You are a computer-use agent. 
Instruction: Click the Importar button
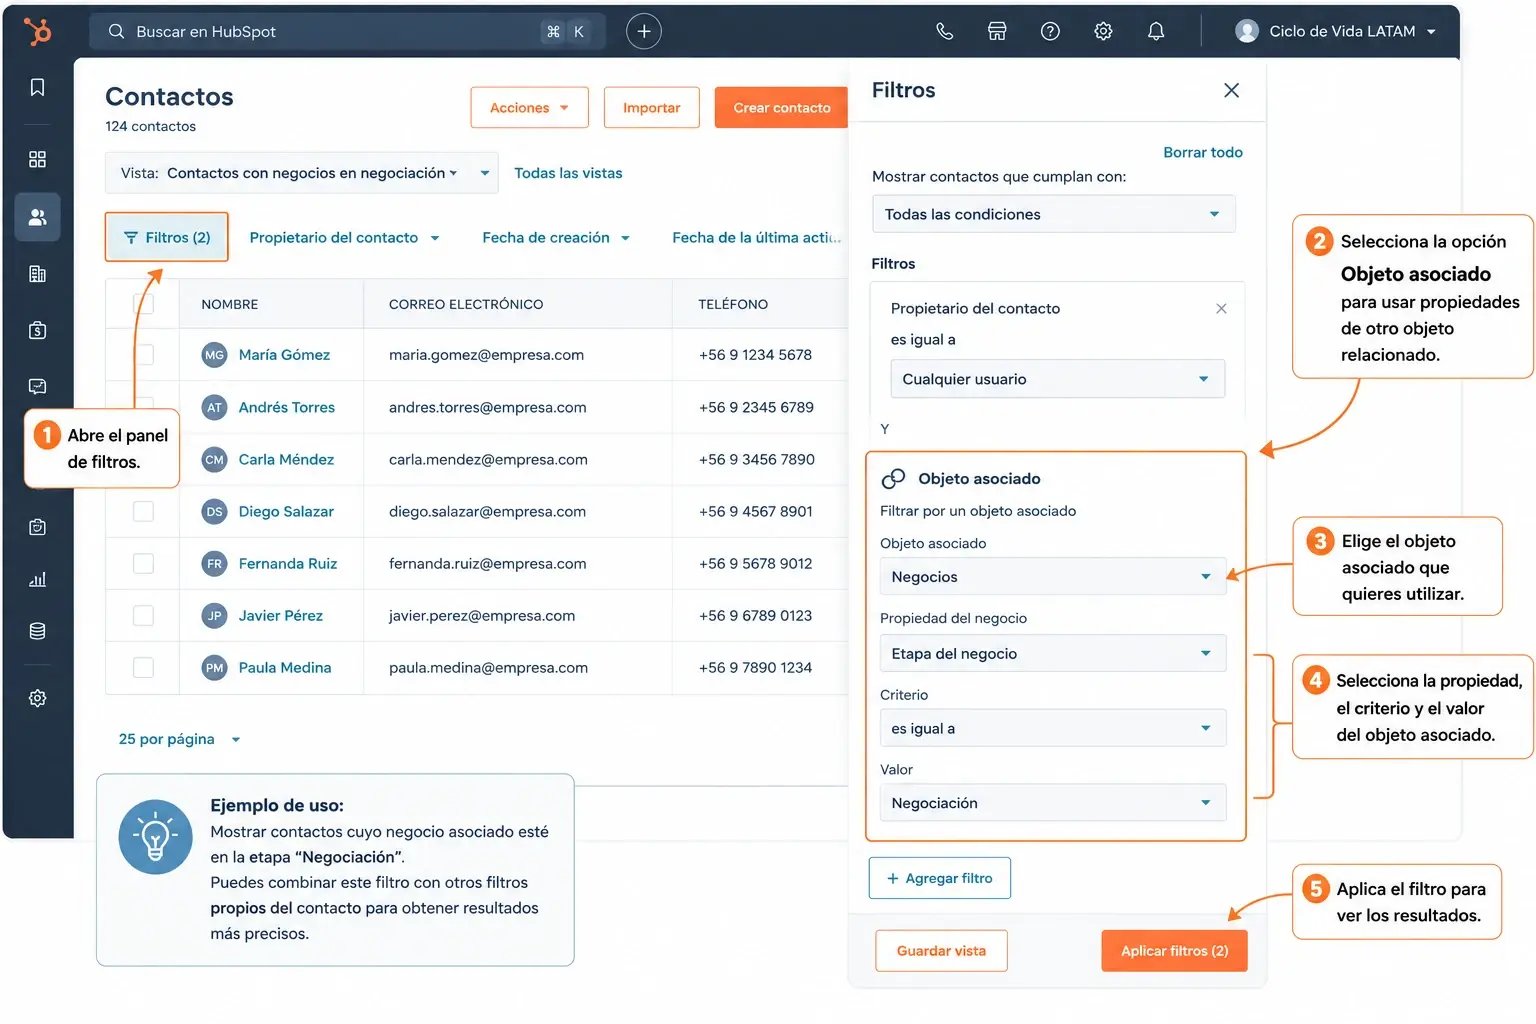(651, 107)
